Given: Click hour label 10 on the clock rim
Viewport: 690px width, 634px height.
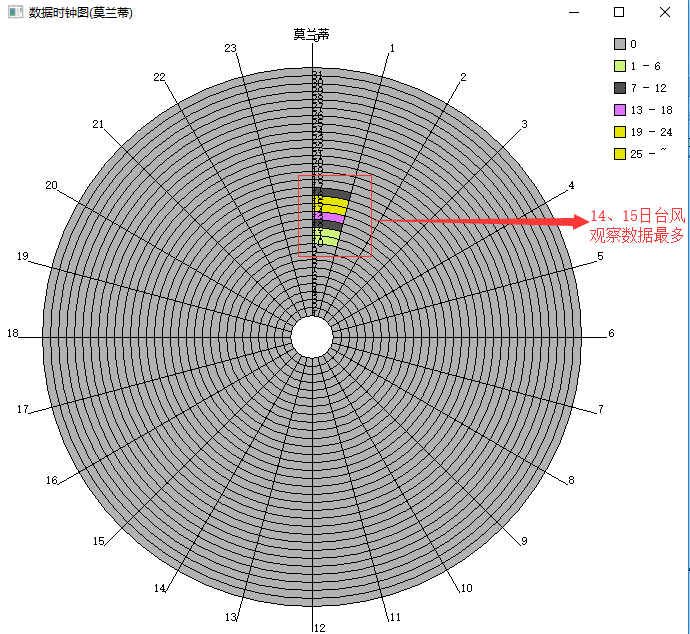Looking at the screenshot, I should coord(466,588).
